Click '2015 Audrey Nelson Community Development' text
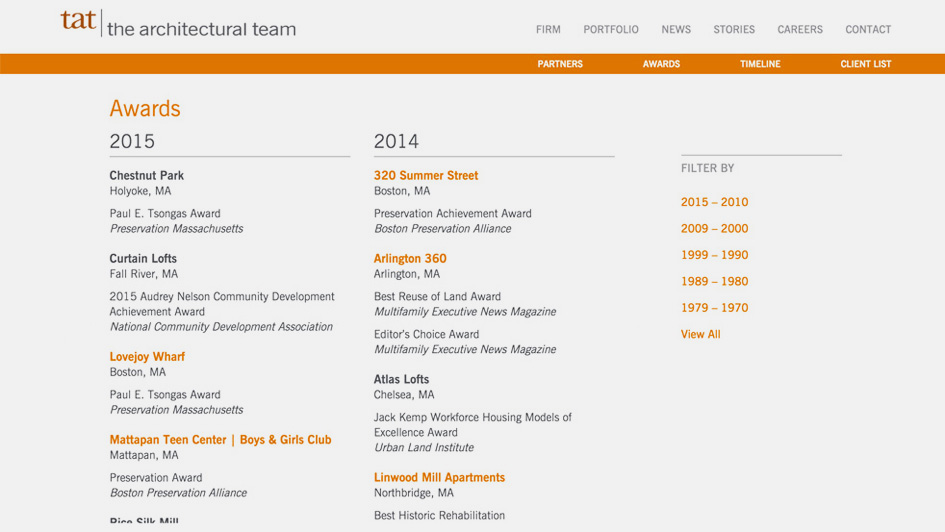Screen dimensions: 945x532 222,296
